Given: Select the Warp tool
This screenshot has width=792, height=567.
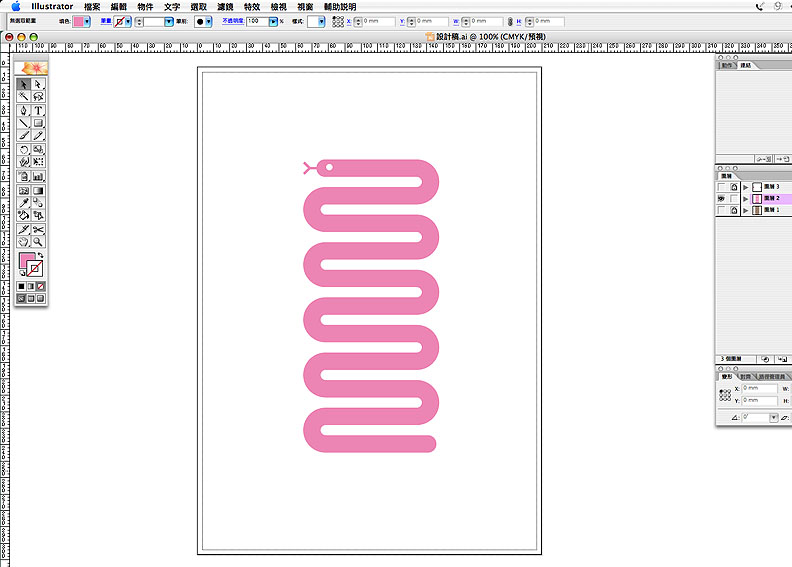Looking at the screenshot, I should tap(23, 162).
